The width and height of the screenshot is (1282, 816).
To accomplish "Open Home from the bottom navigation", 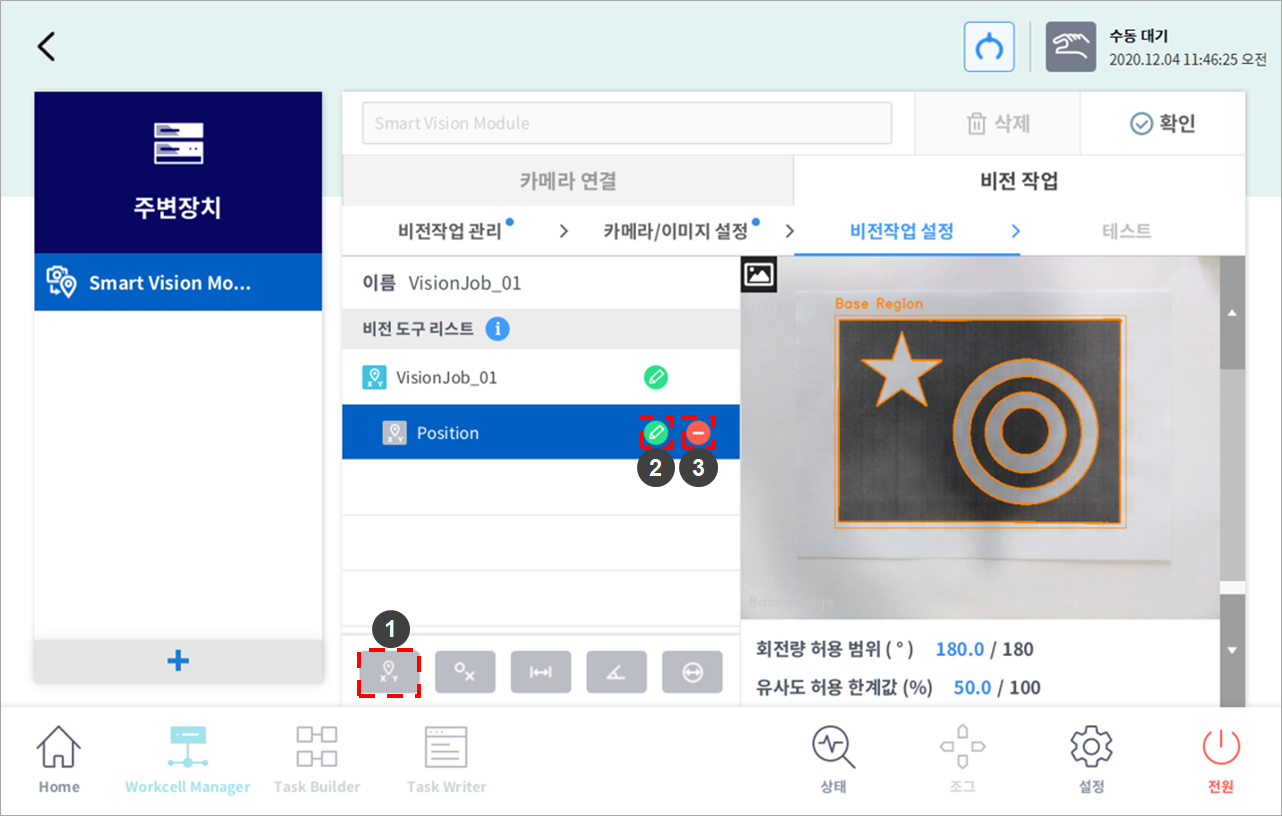I will click(x=59, y=760).
